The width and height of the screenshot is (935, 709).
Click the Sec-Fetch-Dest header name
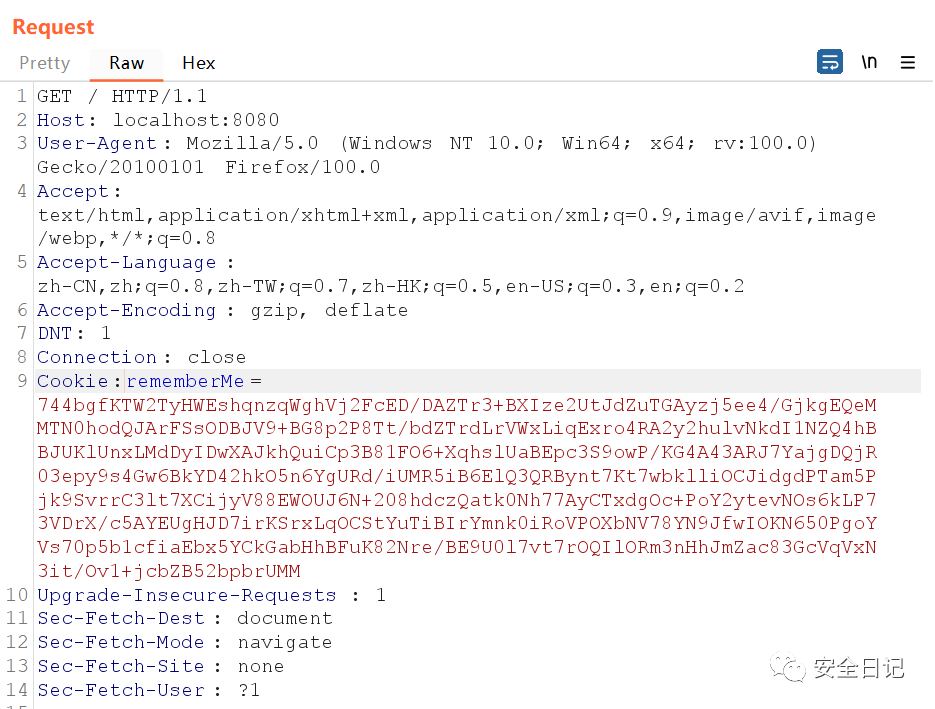click(121, 618)
